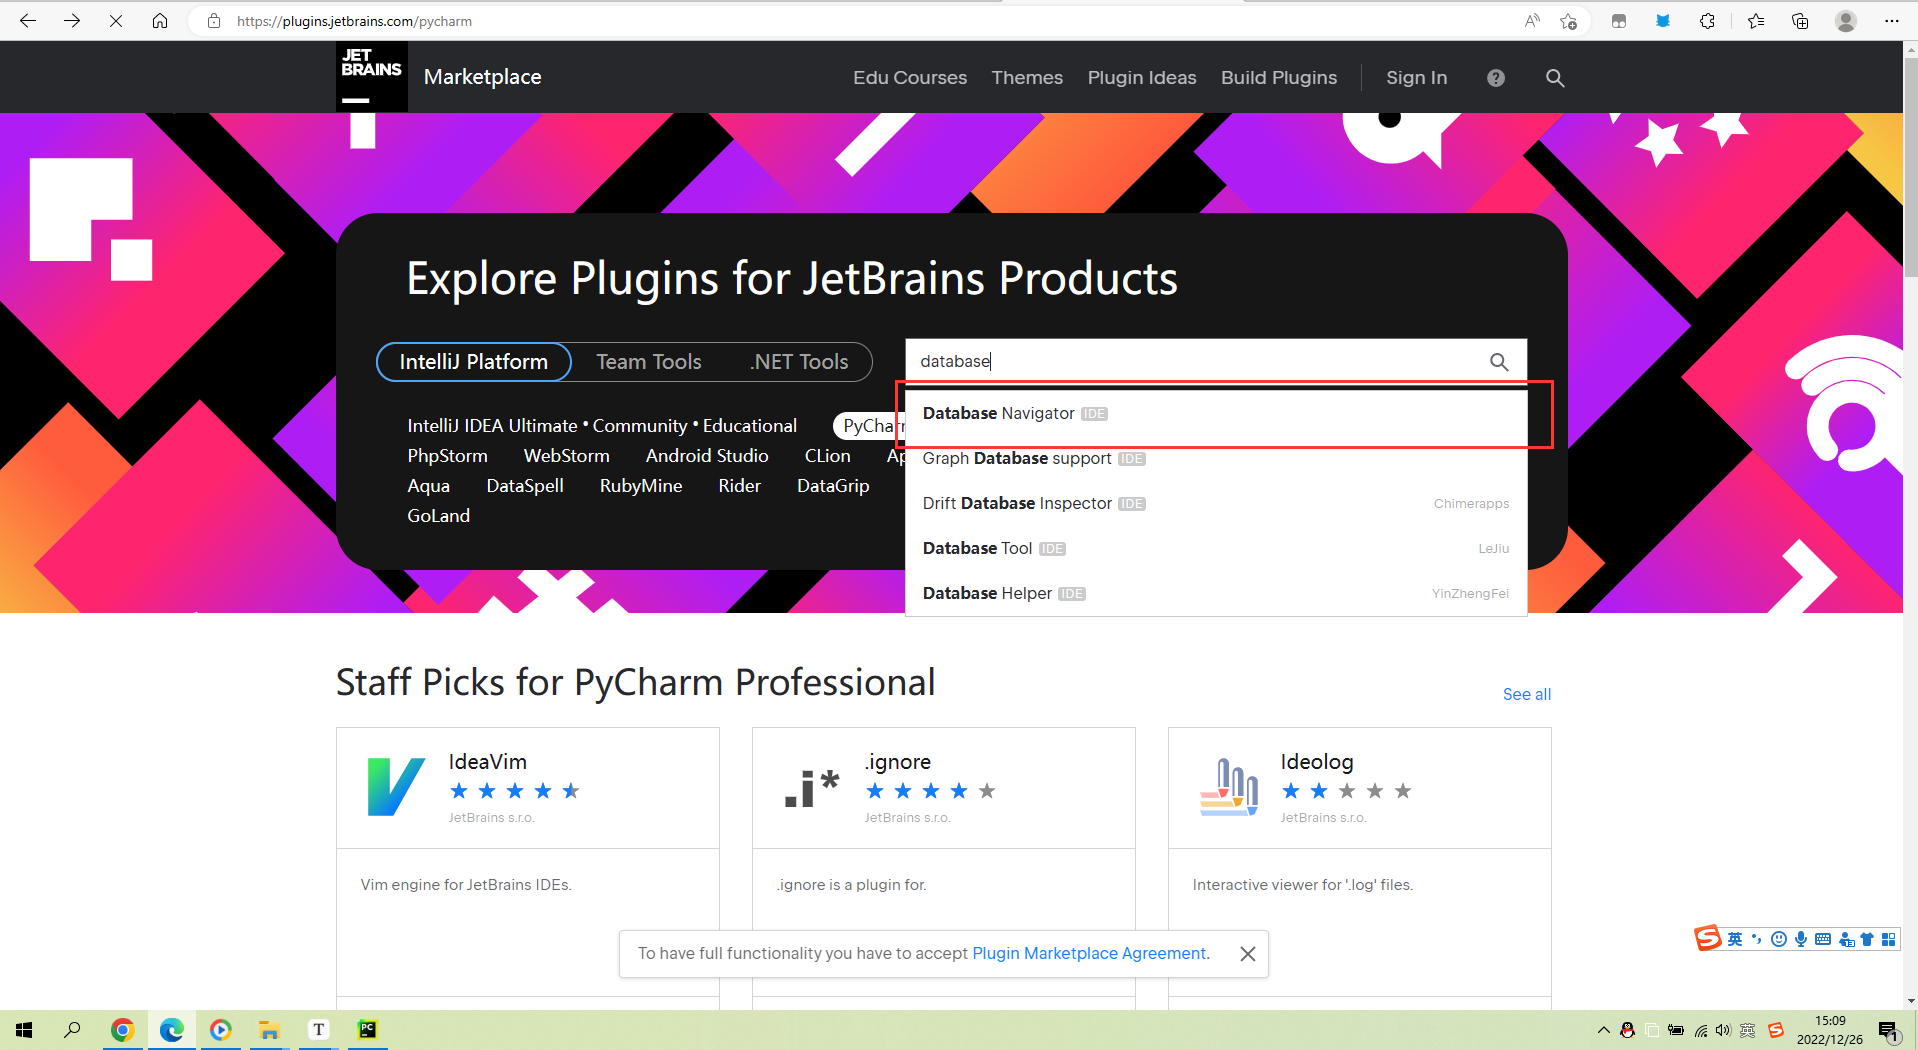Filter plugins for DataGrip
The width and height of the screenshot is (1918, 1050).
tap(833, 486)
